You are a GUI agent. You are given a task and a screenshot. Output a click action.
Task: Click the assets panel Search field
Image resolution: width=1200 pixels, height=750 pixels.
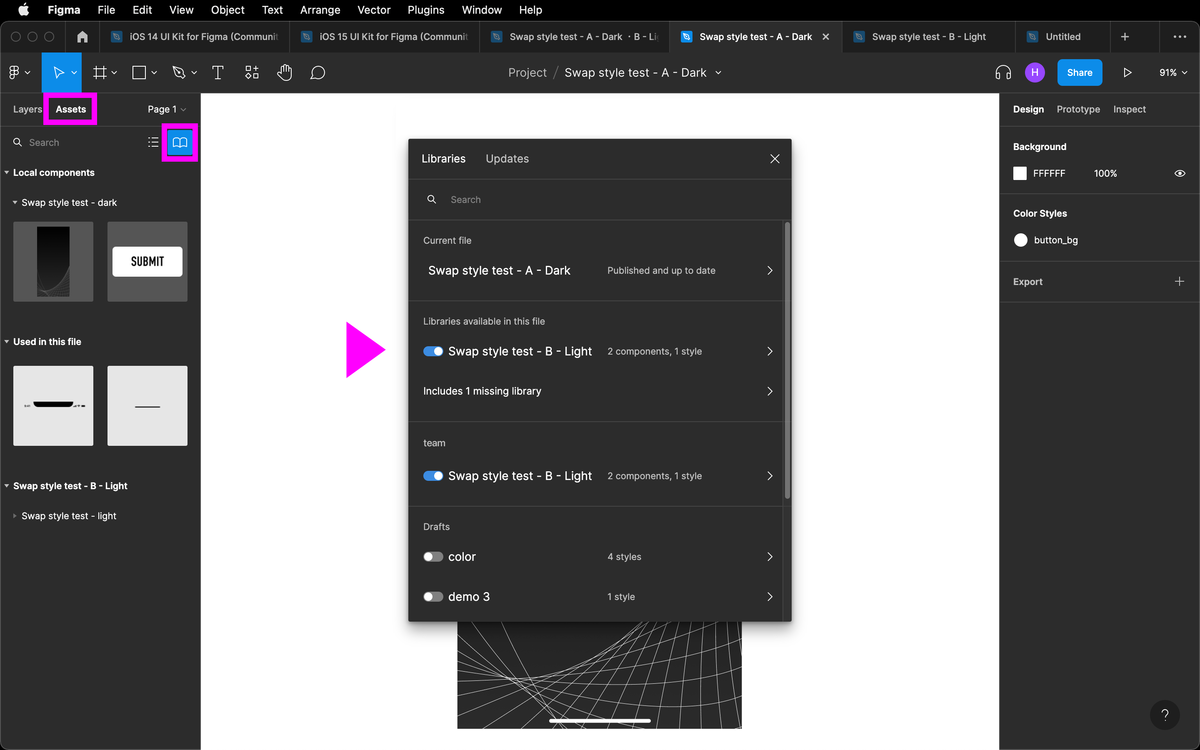[73, 143]
